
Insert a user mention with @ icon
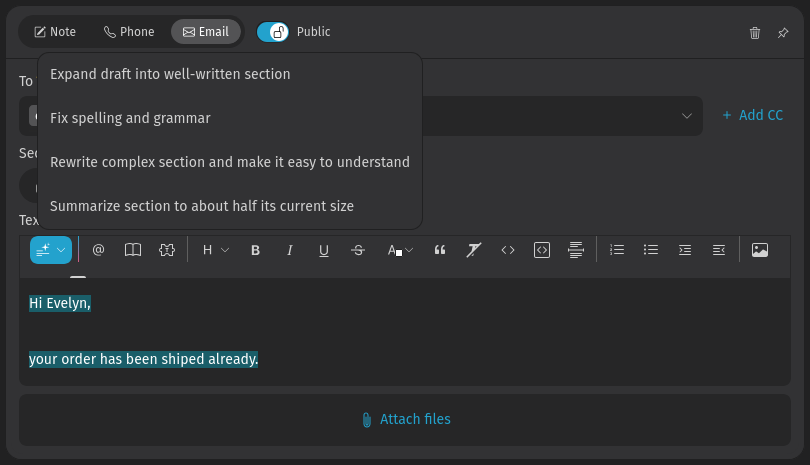98,250
